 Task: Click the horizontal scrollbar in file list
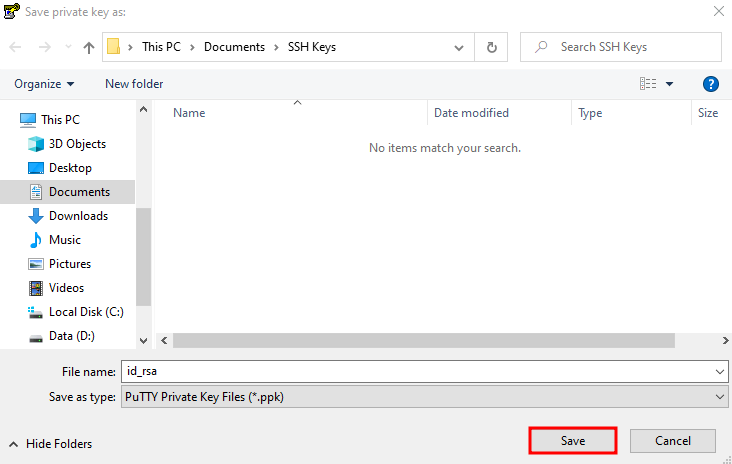tap(424, 340)
